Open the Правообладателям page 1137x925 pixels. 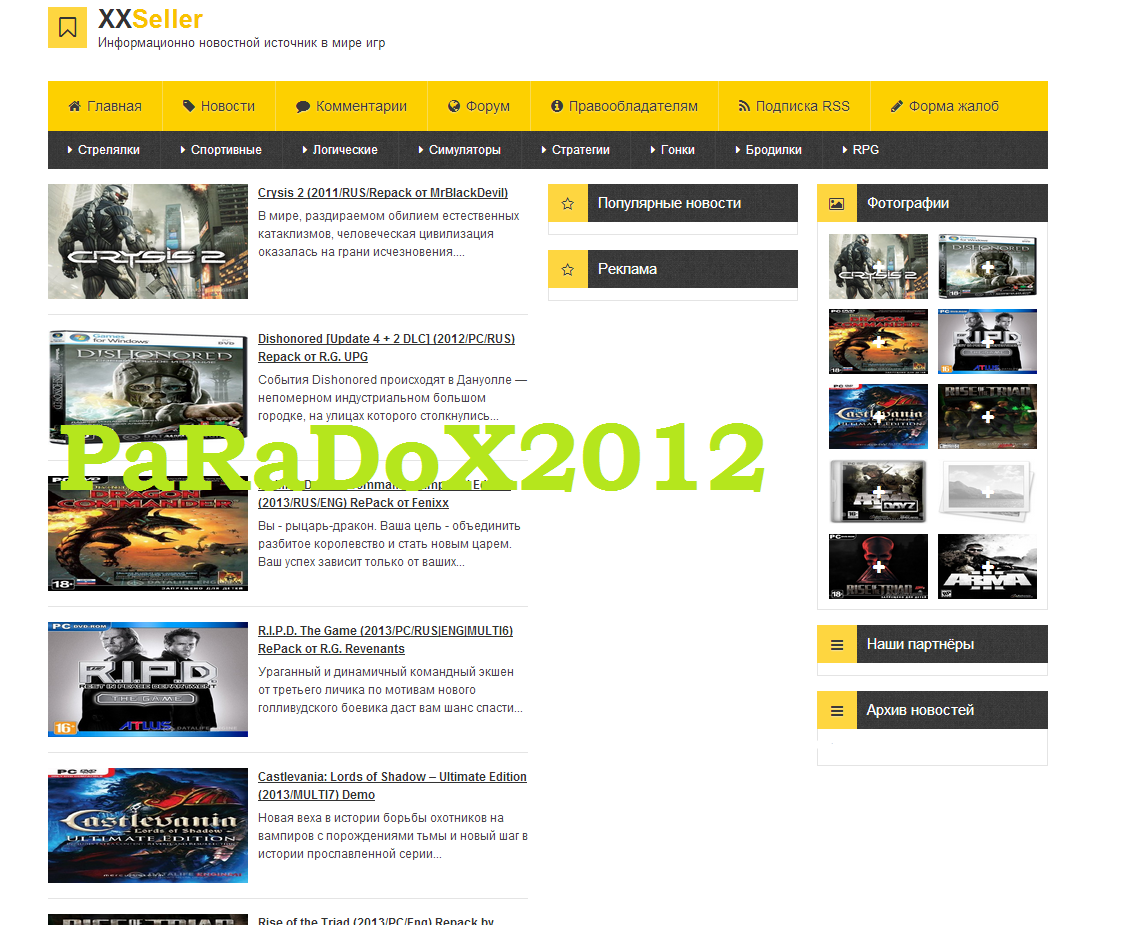[624, 107]
